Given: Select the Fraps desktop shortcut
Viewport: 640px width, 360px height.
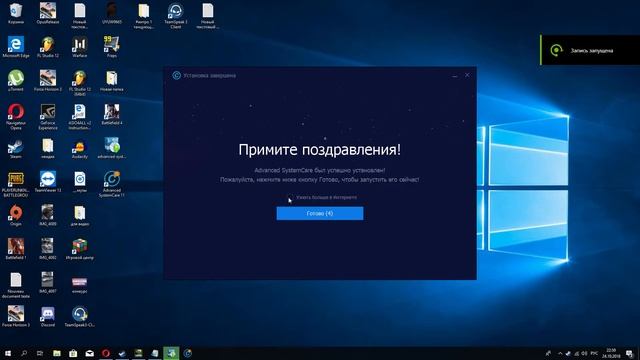Looking at the screenshot, I should pos(111,47).
